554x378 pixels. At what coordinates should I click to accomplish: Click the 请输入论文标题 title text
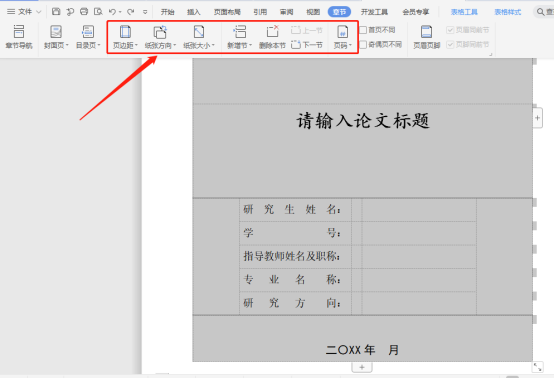click(x=363, y=121)
